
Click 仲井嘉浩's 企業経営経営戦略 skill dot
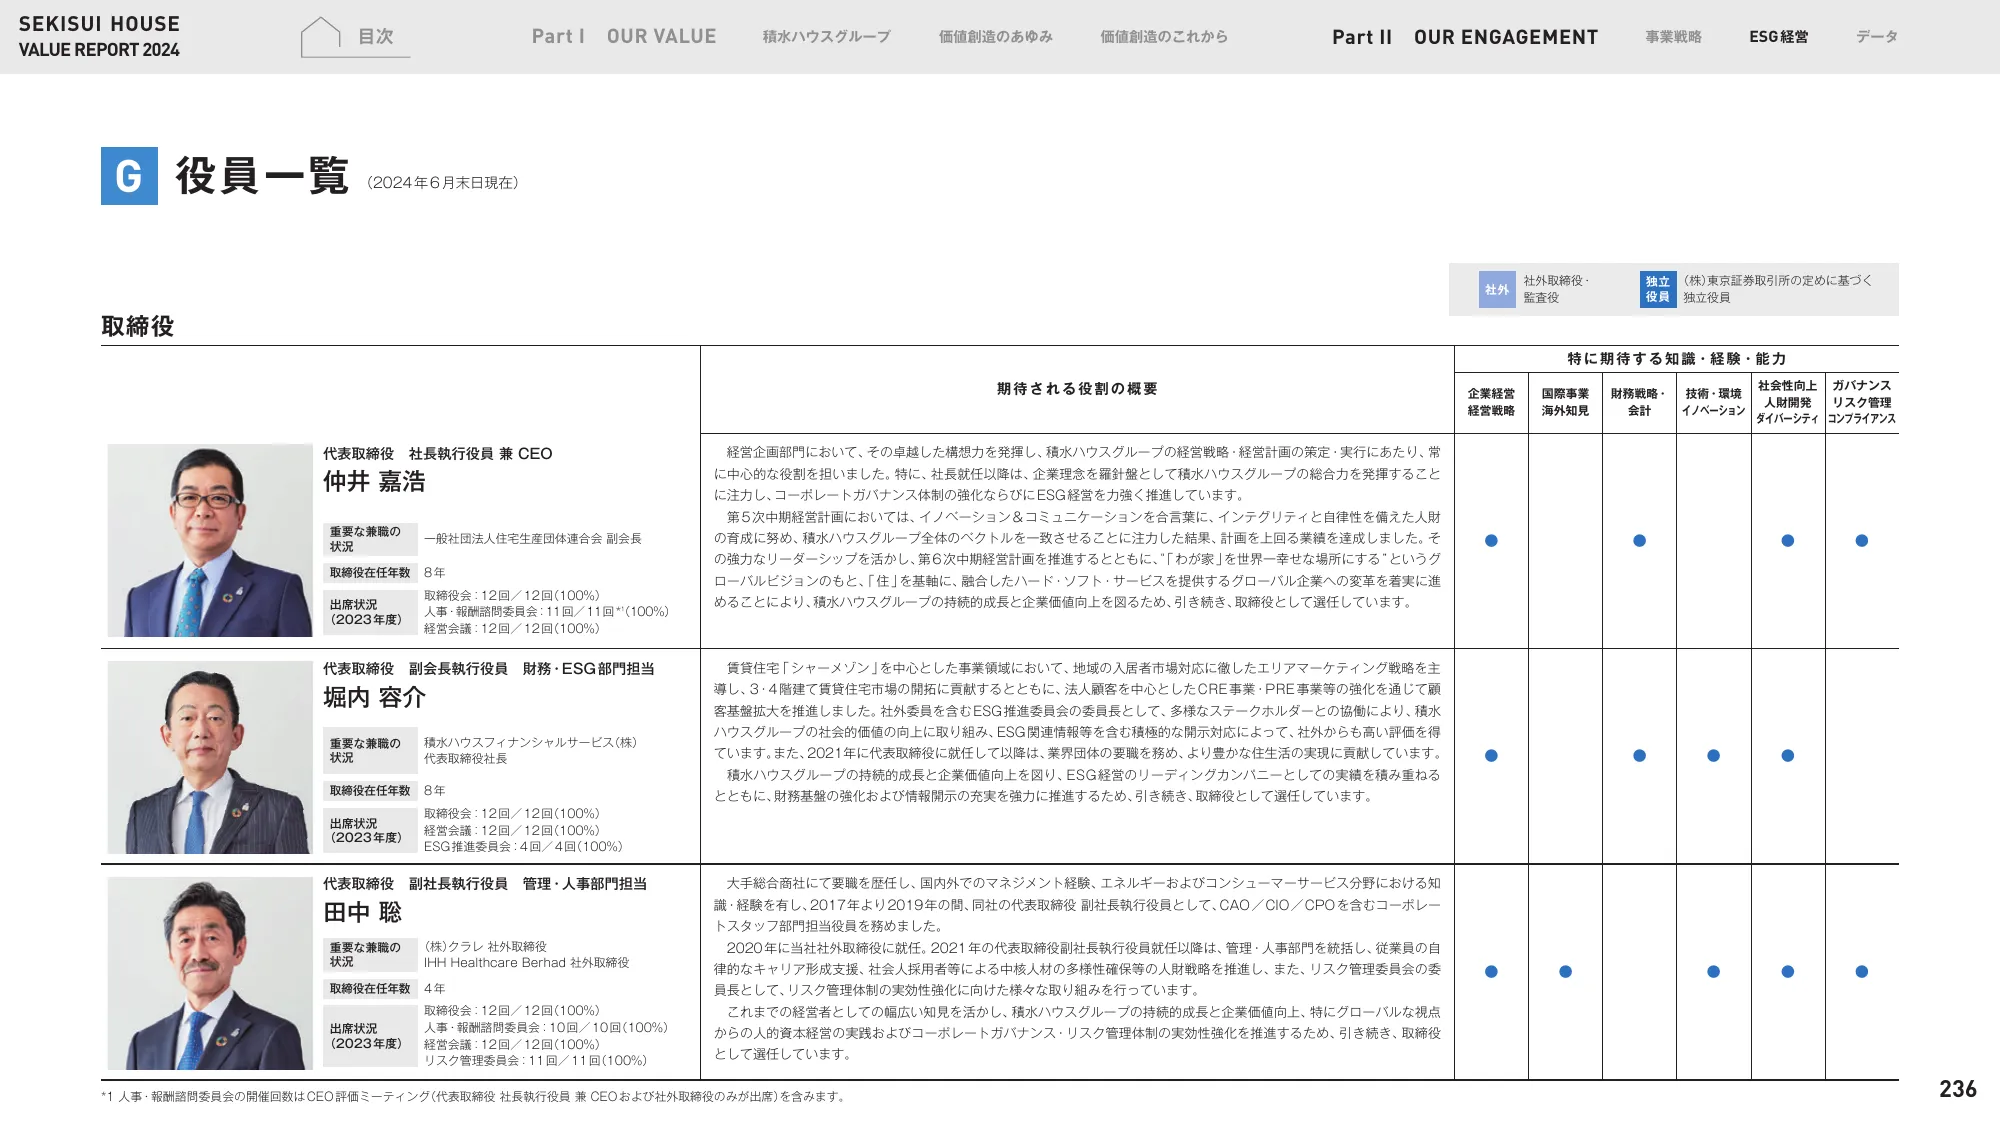(1490, 540)
